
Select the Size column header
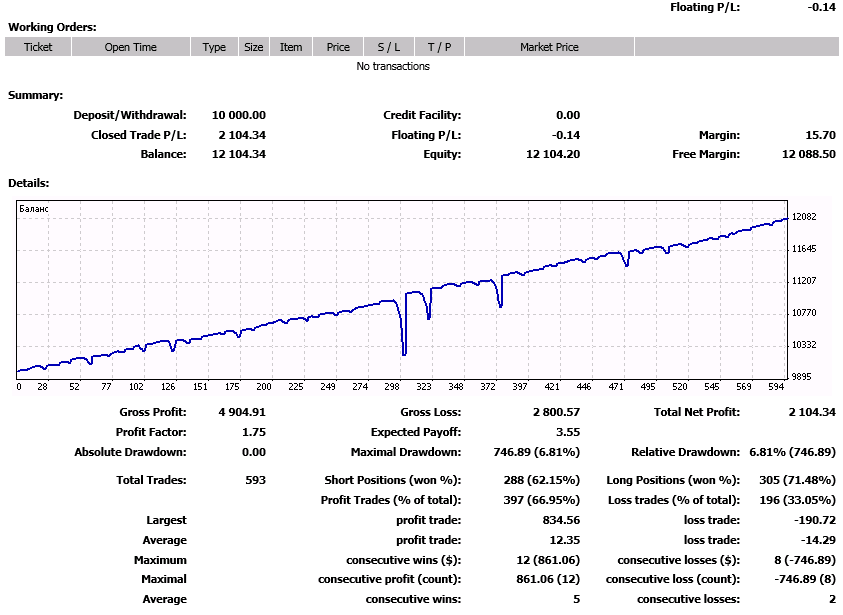pos(254,47)
